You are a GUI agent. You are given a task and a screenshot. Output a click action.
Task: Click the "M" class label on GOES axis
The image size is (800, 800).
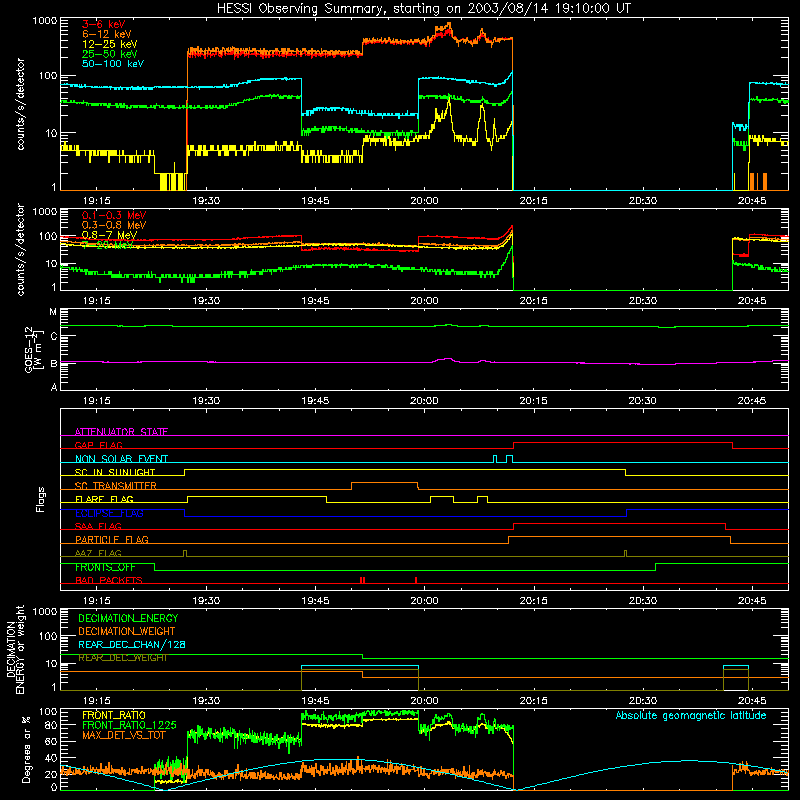tap(53, 312)
